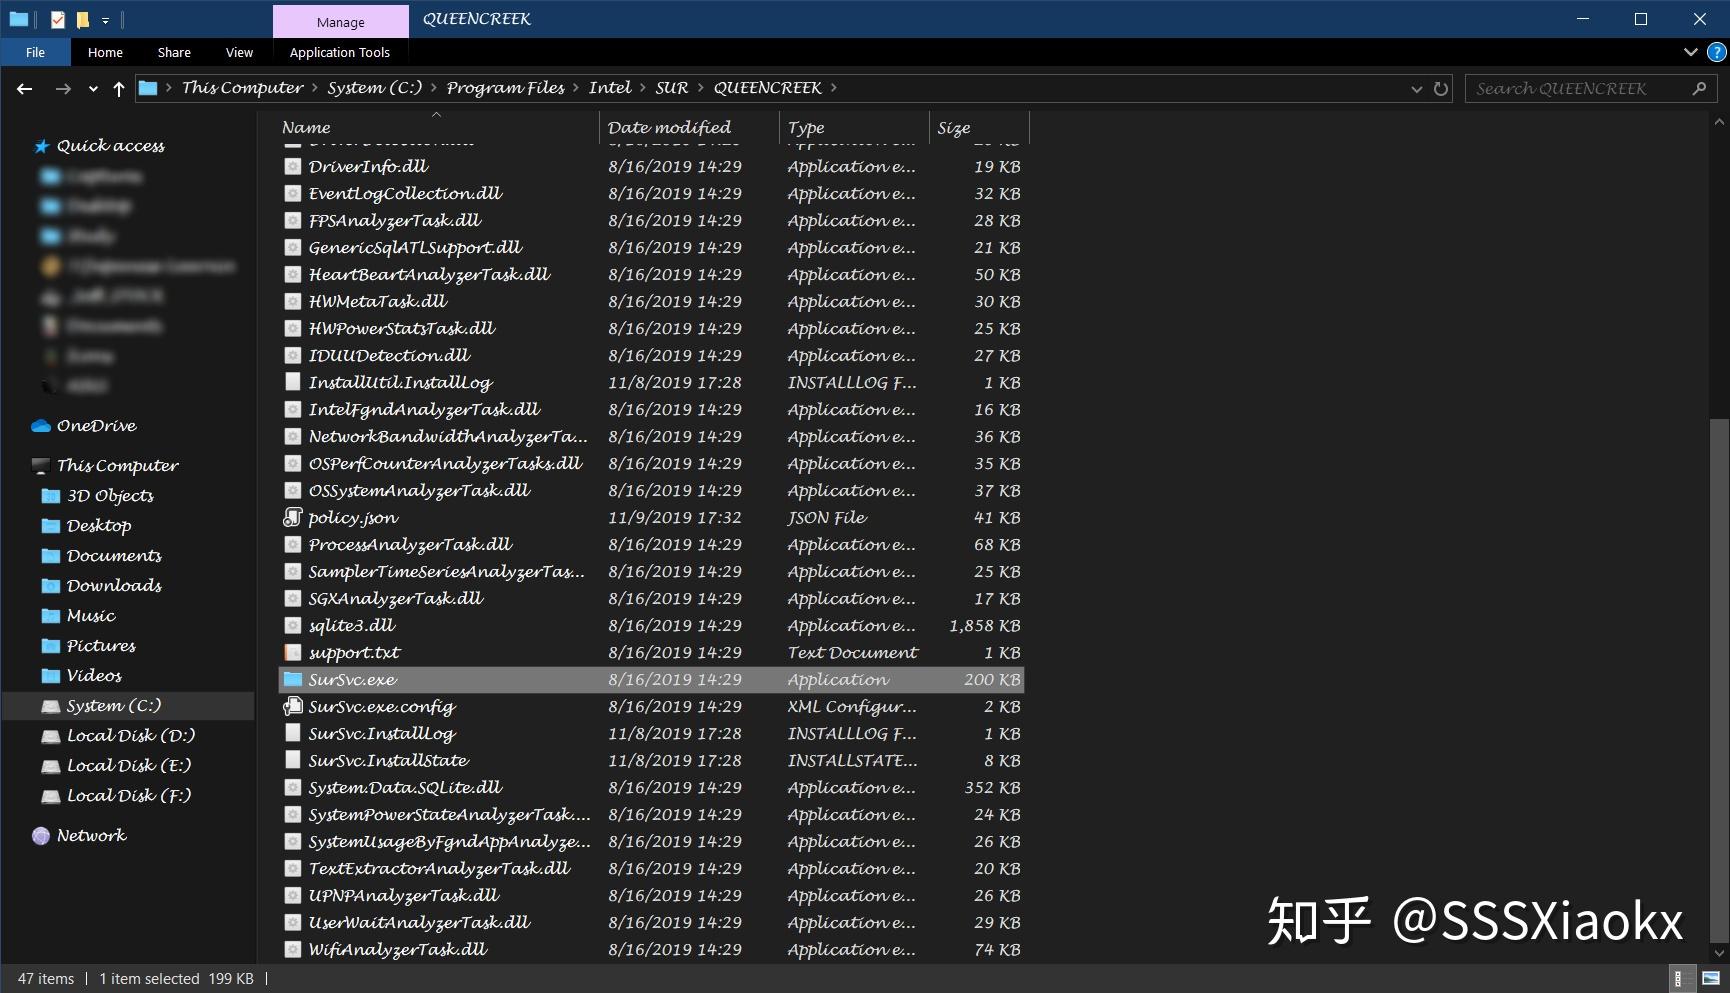Screen dimensions: 1730x993
Task: Click the New Folder icon in Quick Access toolbar
Action: [83, 19]
